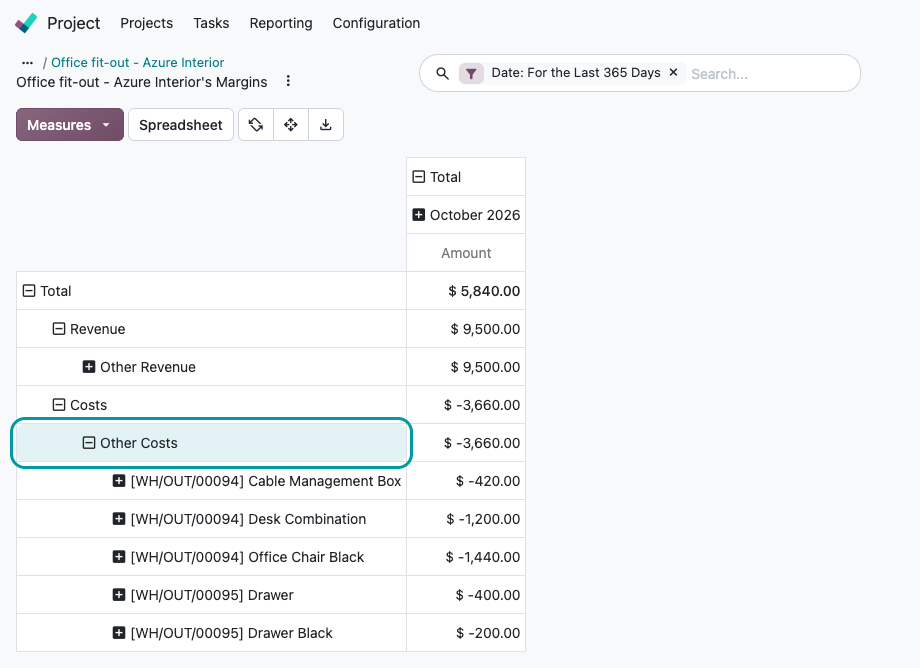Image resolution: width=920 pixels, height=668 pixels.
Task: Click the expand all arrows icon
Action: (291, 124)
